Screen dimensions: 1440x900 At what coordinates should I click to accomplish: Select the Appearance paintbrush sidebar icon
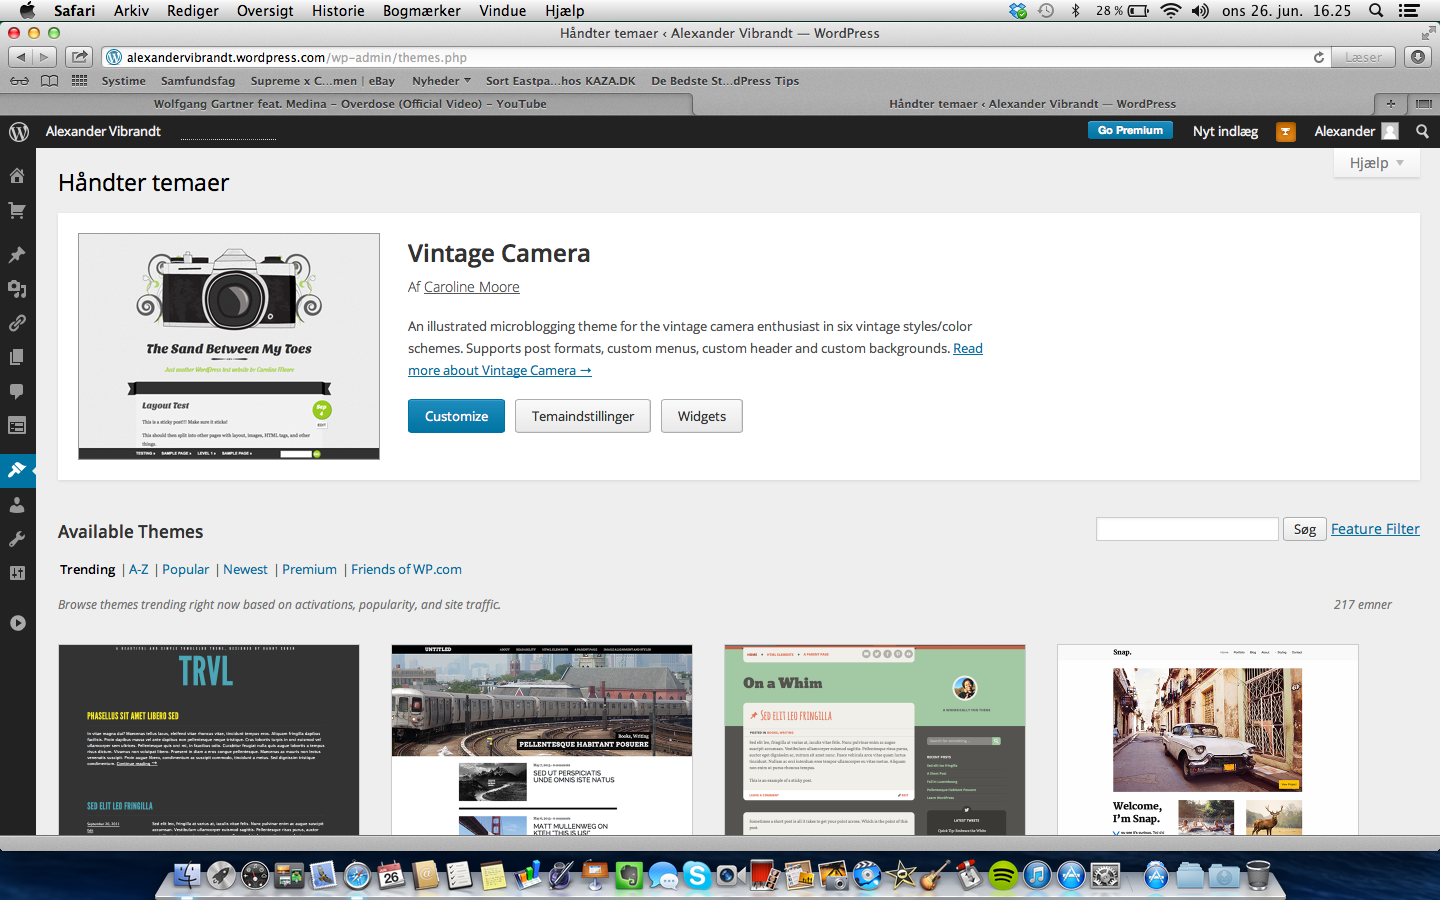[x=17, y=469]
